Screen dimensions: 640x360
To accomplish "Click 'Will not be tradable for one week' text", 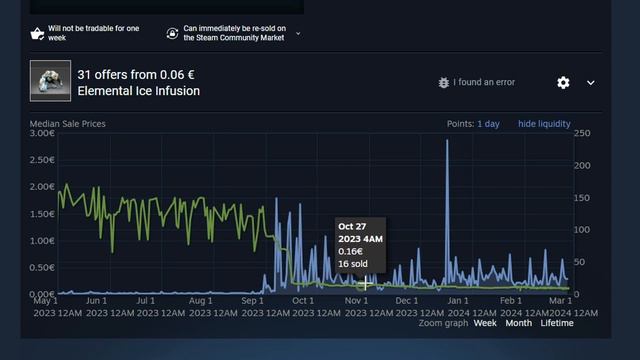I will [x=93, y=33].
